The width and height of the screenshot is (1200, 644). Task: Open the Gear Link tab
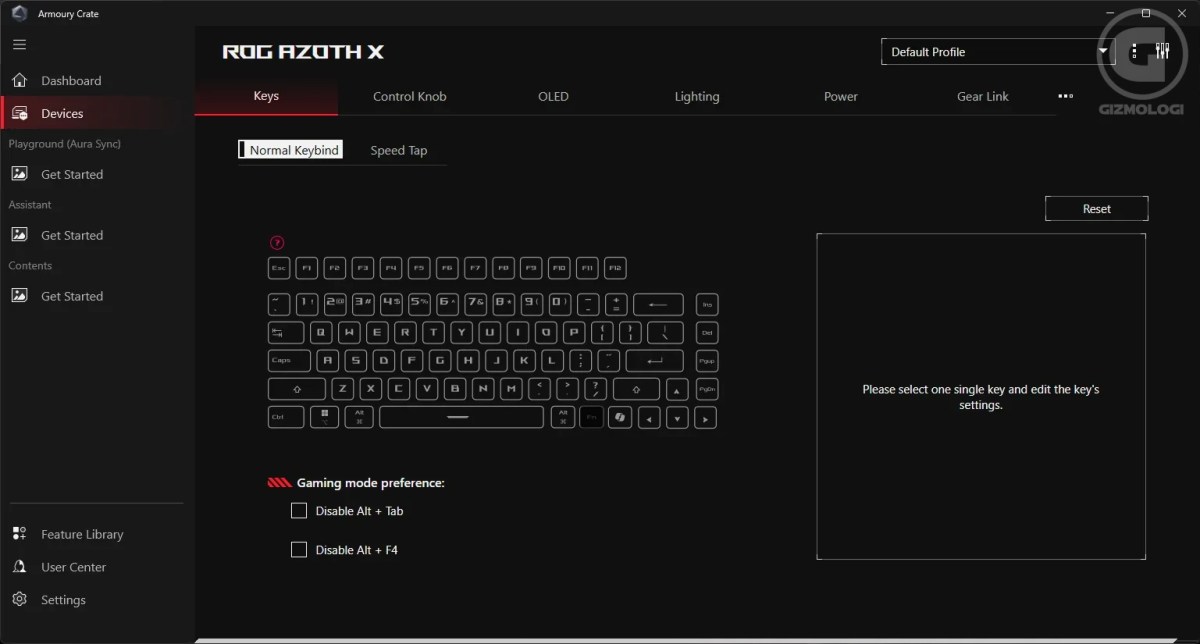(x=983, y=97)
